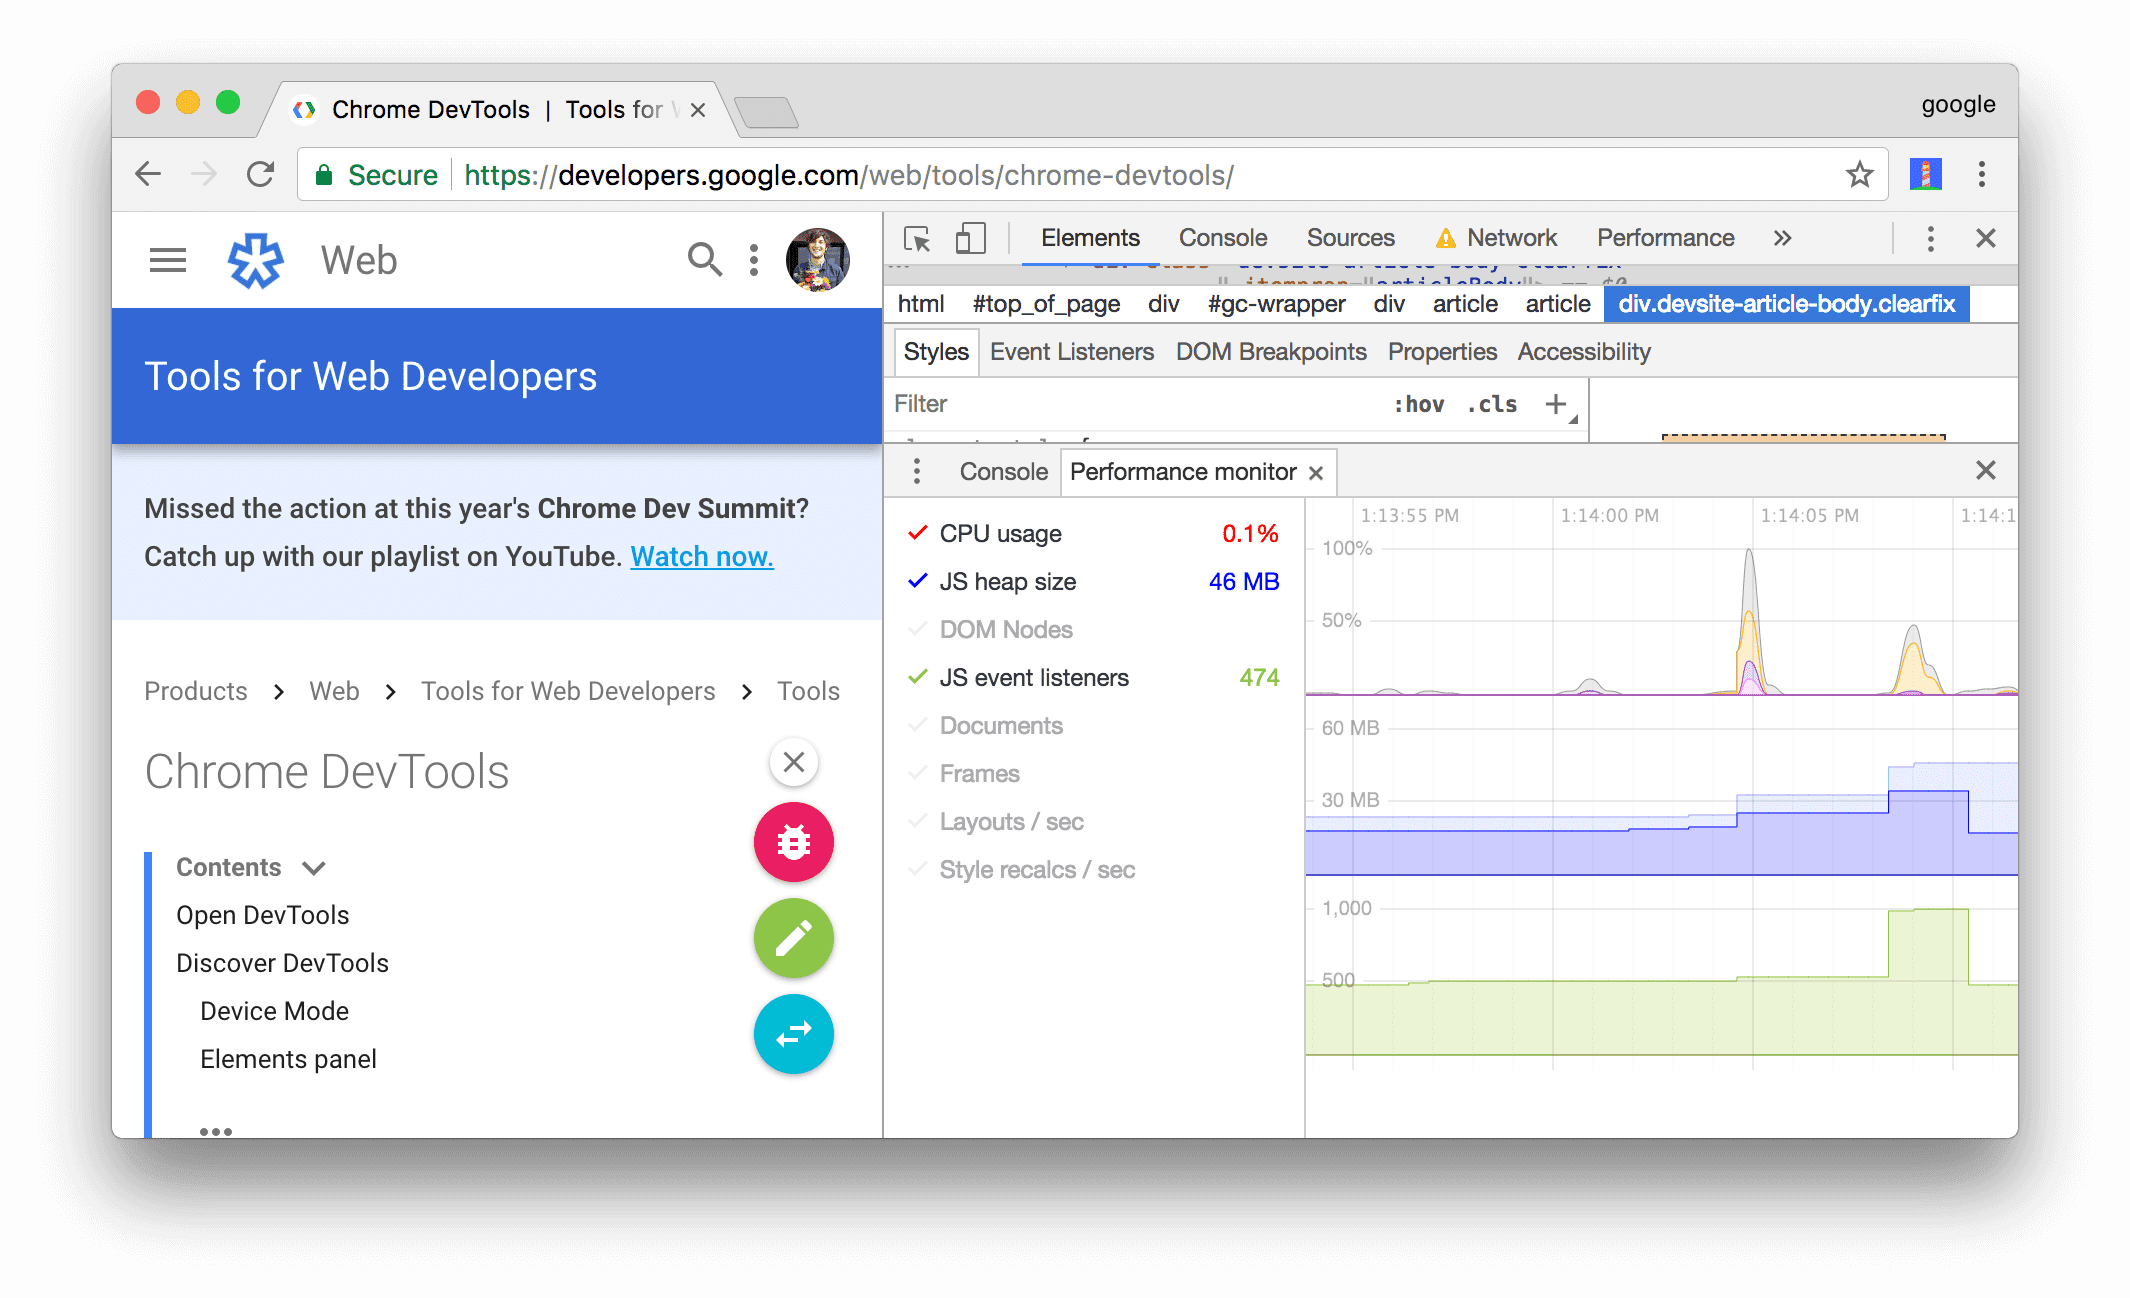The width and height of the screenshot is (2130, 1298).
Task: Click the Elements panel tab
Action: tap(1088, 239)
